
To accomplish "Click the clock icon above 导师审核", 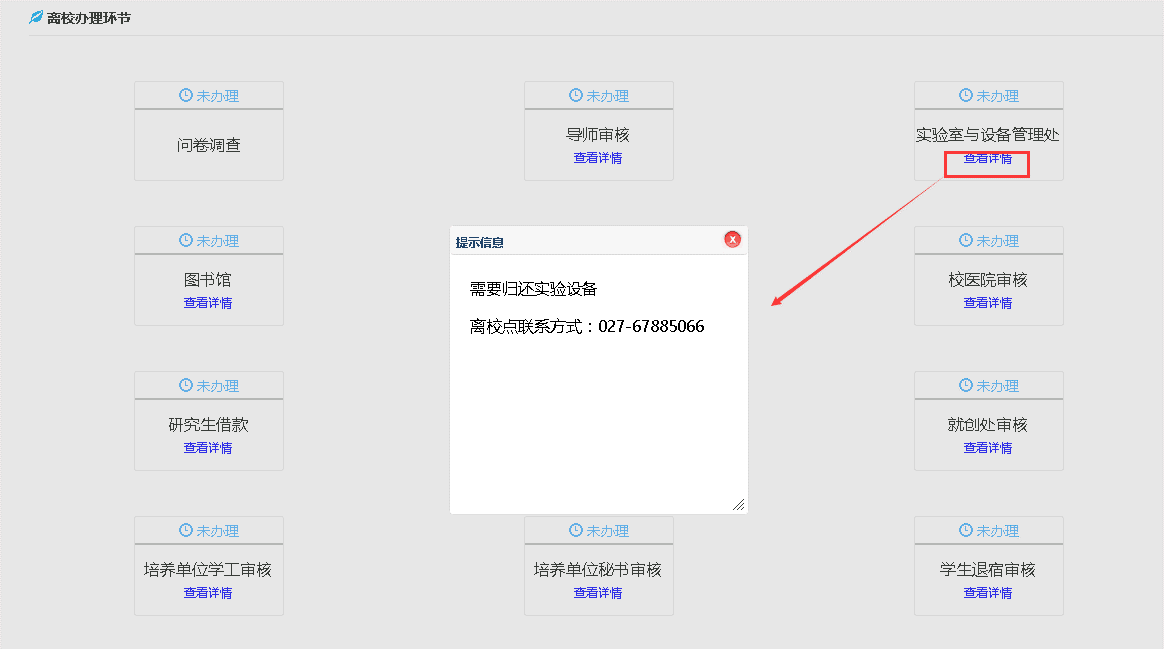I will click(575, 95).
